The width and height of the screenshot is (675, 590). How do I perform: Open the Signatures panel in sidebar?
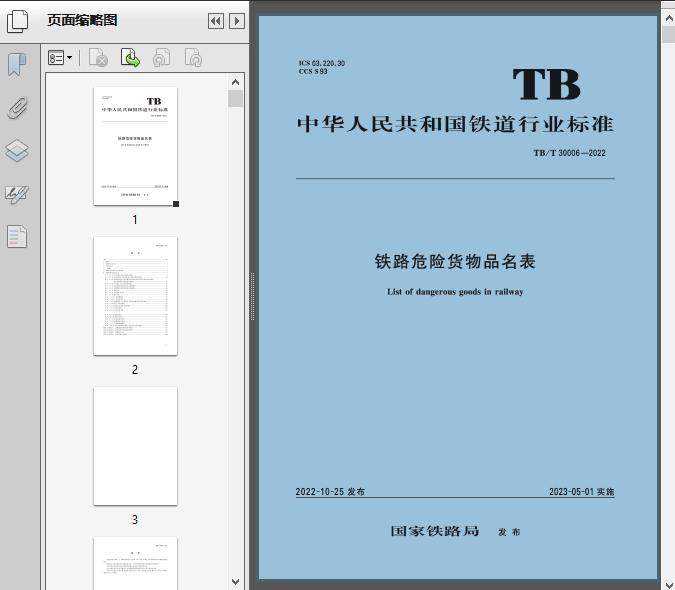tap(17, 194)
